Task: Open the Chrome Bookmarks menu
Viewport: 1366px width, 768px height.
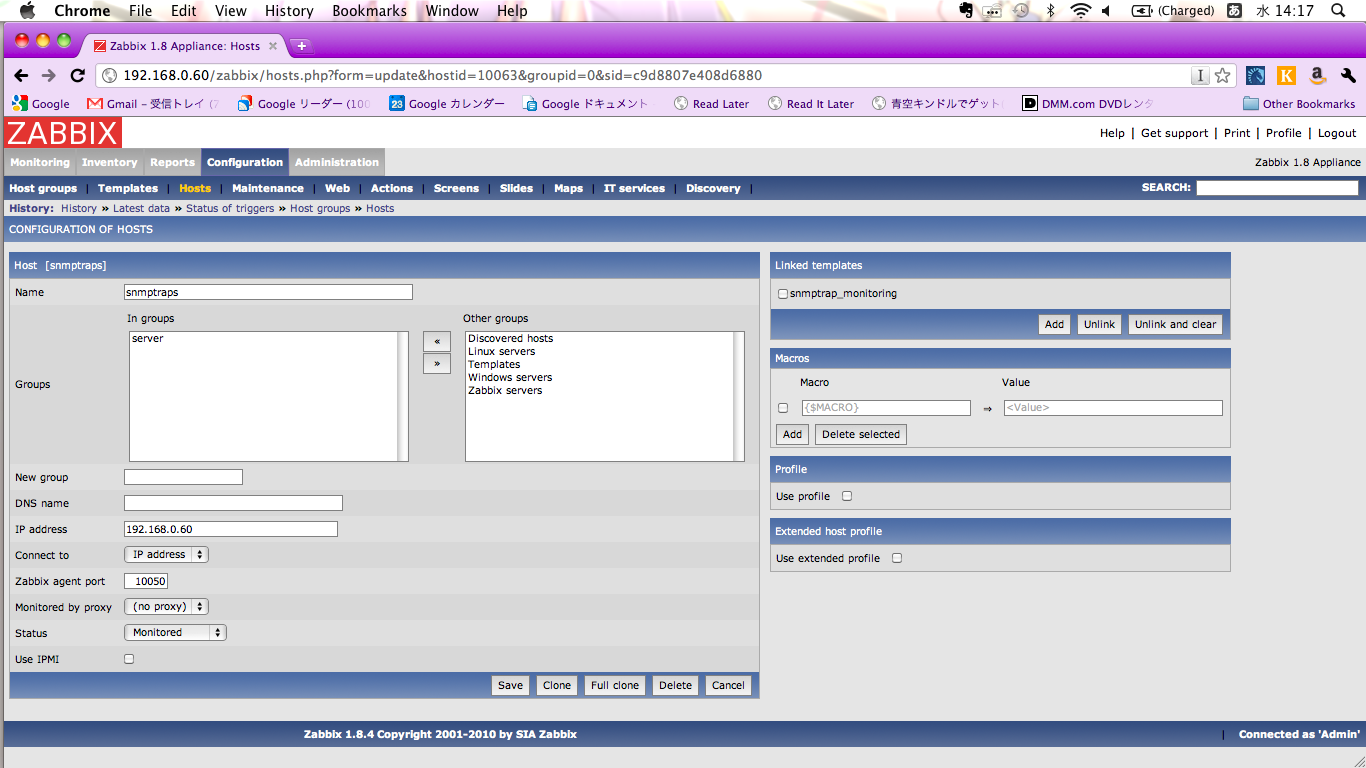Action: (370, 11)
